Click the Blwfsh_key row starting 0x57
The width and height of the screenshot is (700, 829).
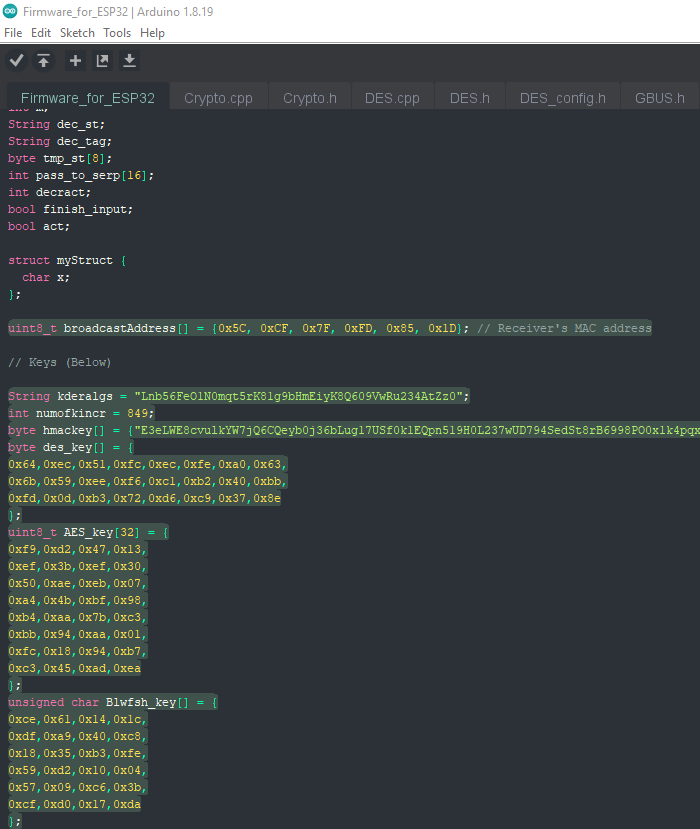[78, 787]
